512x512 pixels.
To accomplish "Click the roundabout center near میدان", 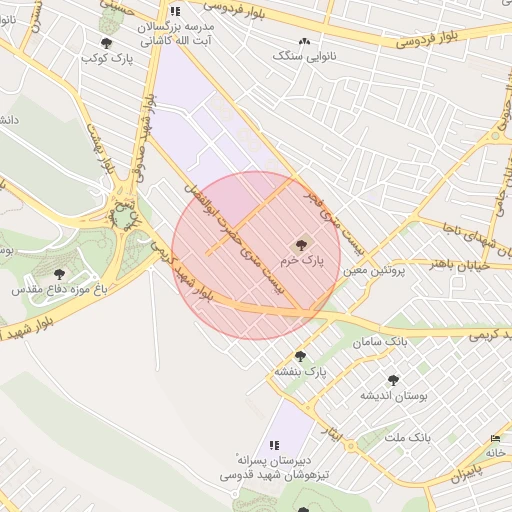I will tap(122, 217).
